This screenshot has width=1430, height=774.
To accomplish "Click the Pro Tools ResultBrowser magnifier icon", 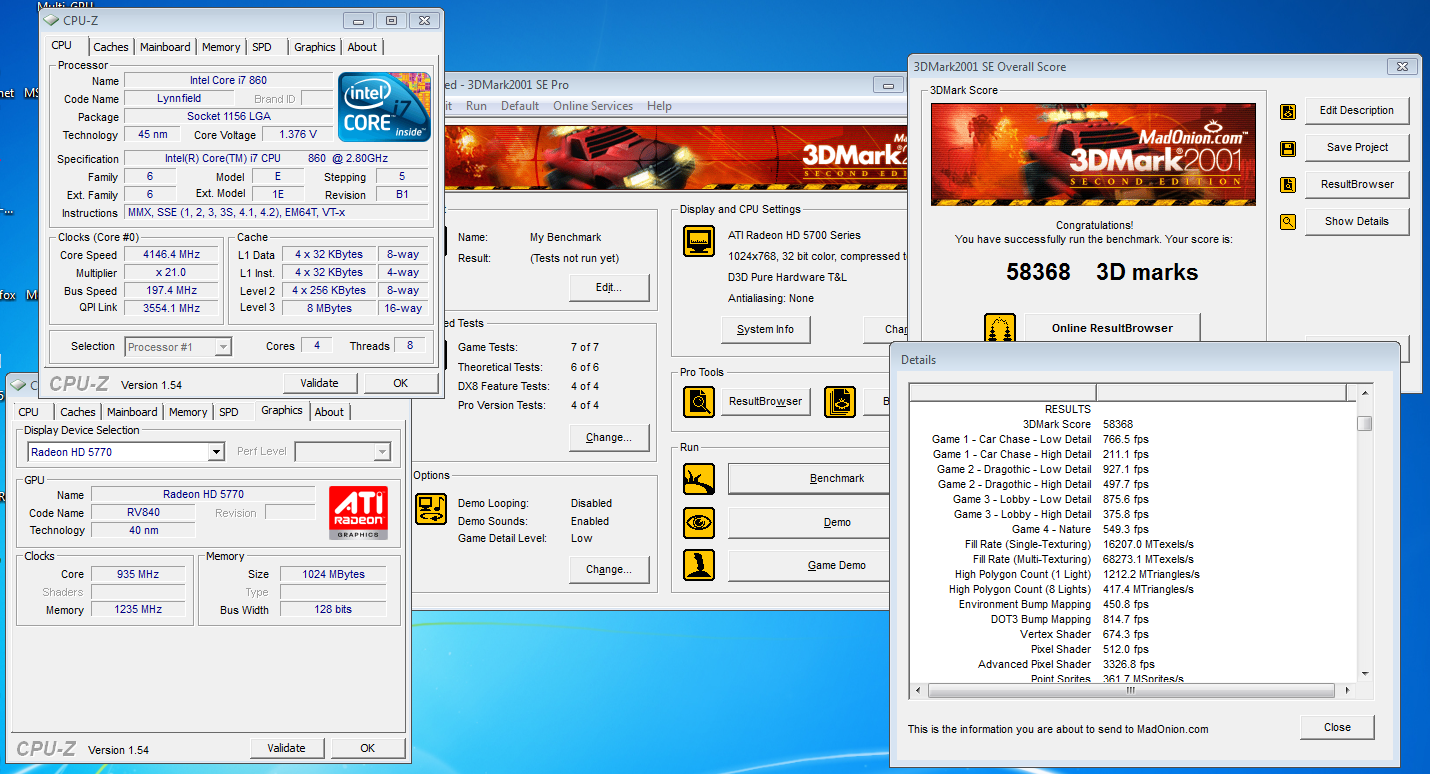I will tap(699, 401).
